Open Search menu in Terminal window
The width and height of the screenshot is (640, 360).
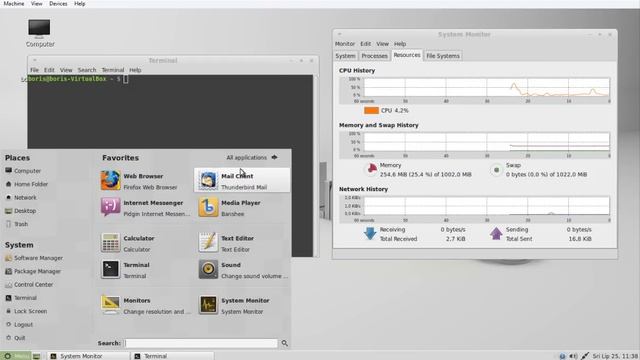point(87,70)
